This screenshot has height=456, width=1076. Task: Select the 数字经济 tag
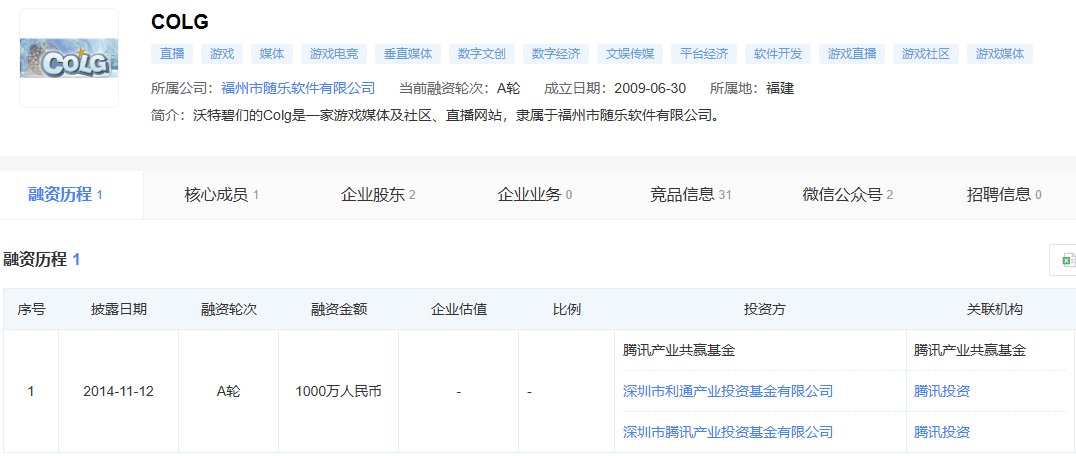tap(556, 54)
